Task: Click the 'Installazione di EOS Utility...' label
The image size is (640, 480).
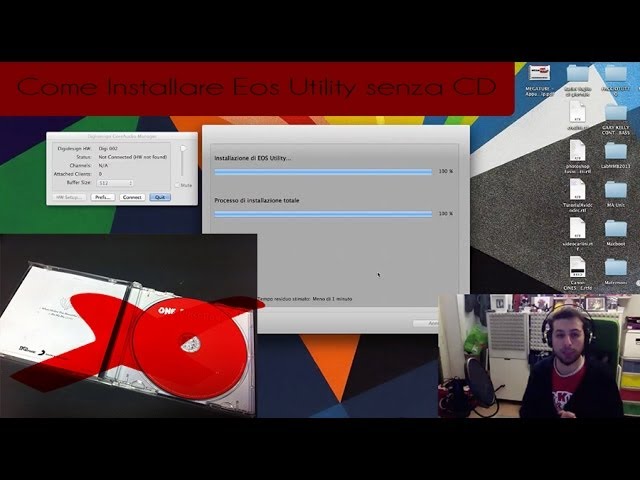Action: coord(253,158)
